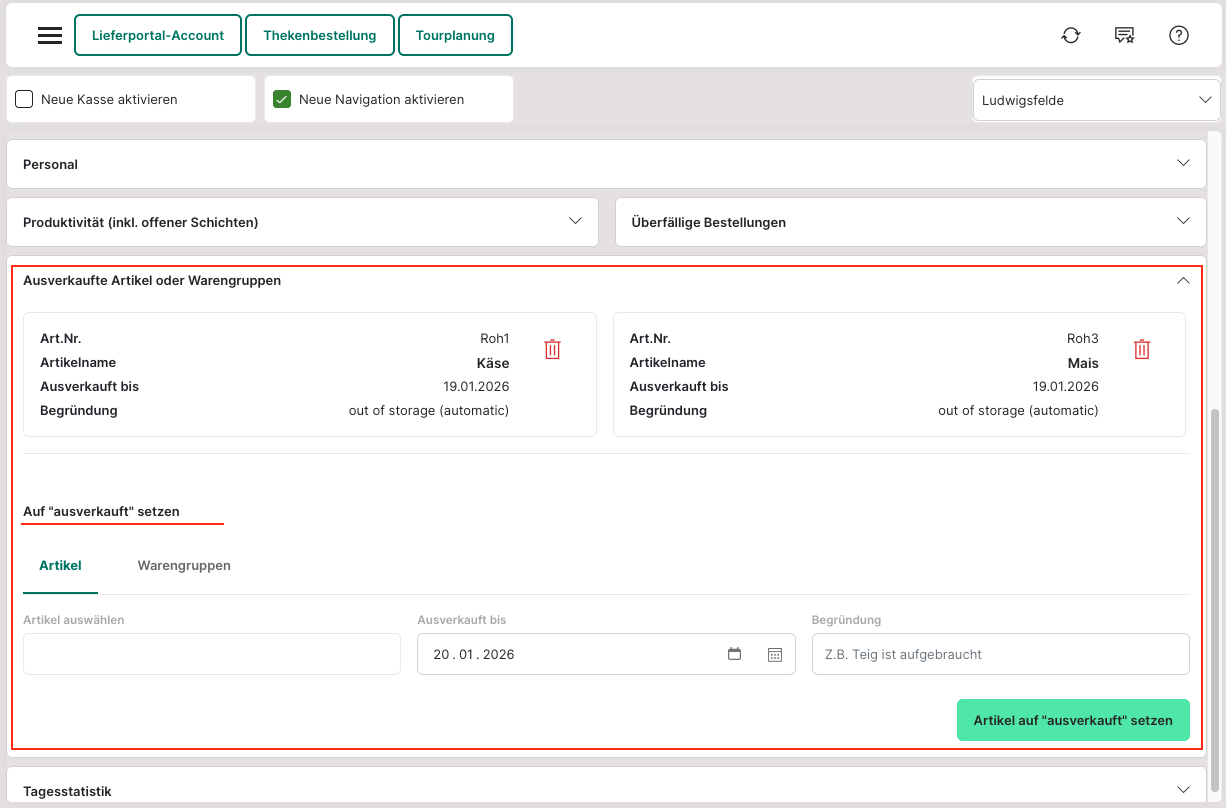Expand Produktivität (inkl. offener Schichten) panel
This screenshot has height=808, width=1226.
[x=302, y=222]
